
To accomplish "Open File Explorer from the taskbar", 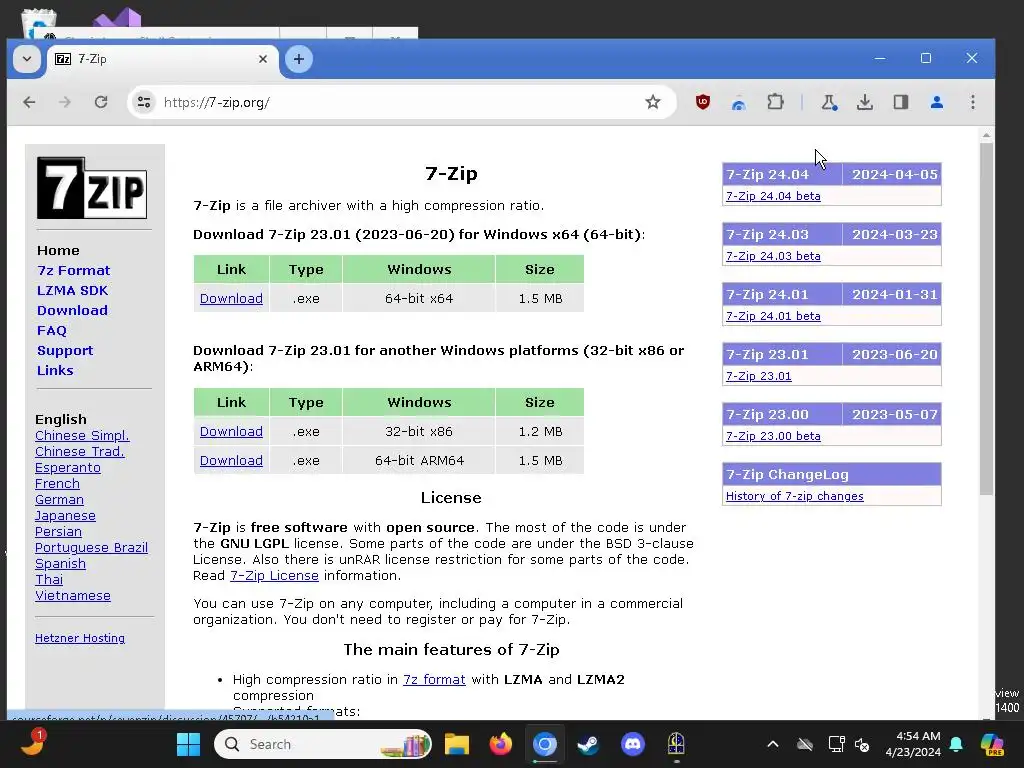I will coord(456,744).
